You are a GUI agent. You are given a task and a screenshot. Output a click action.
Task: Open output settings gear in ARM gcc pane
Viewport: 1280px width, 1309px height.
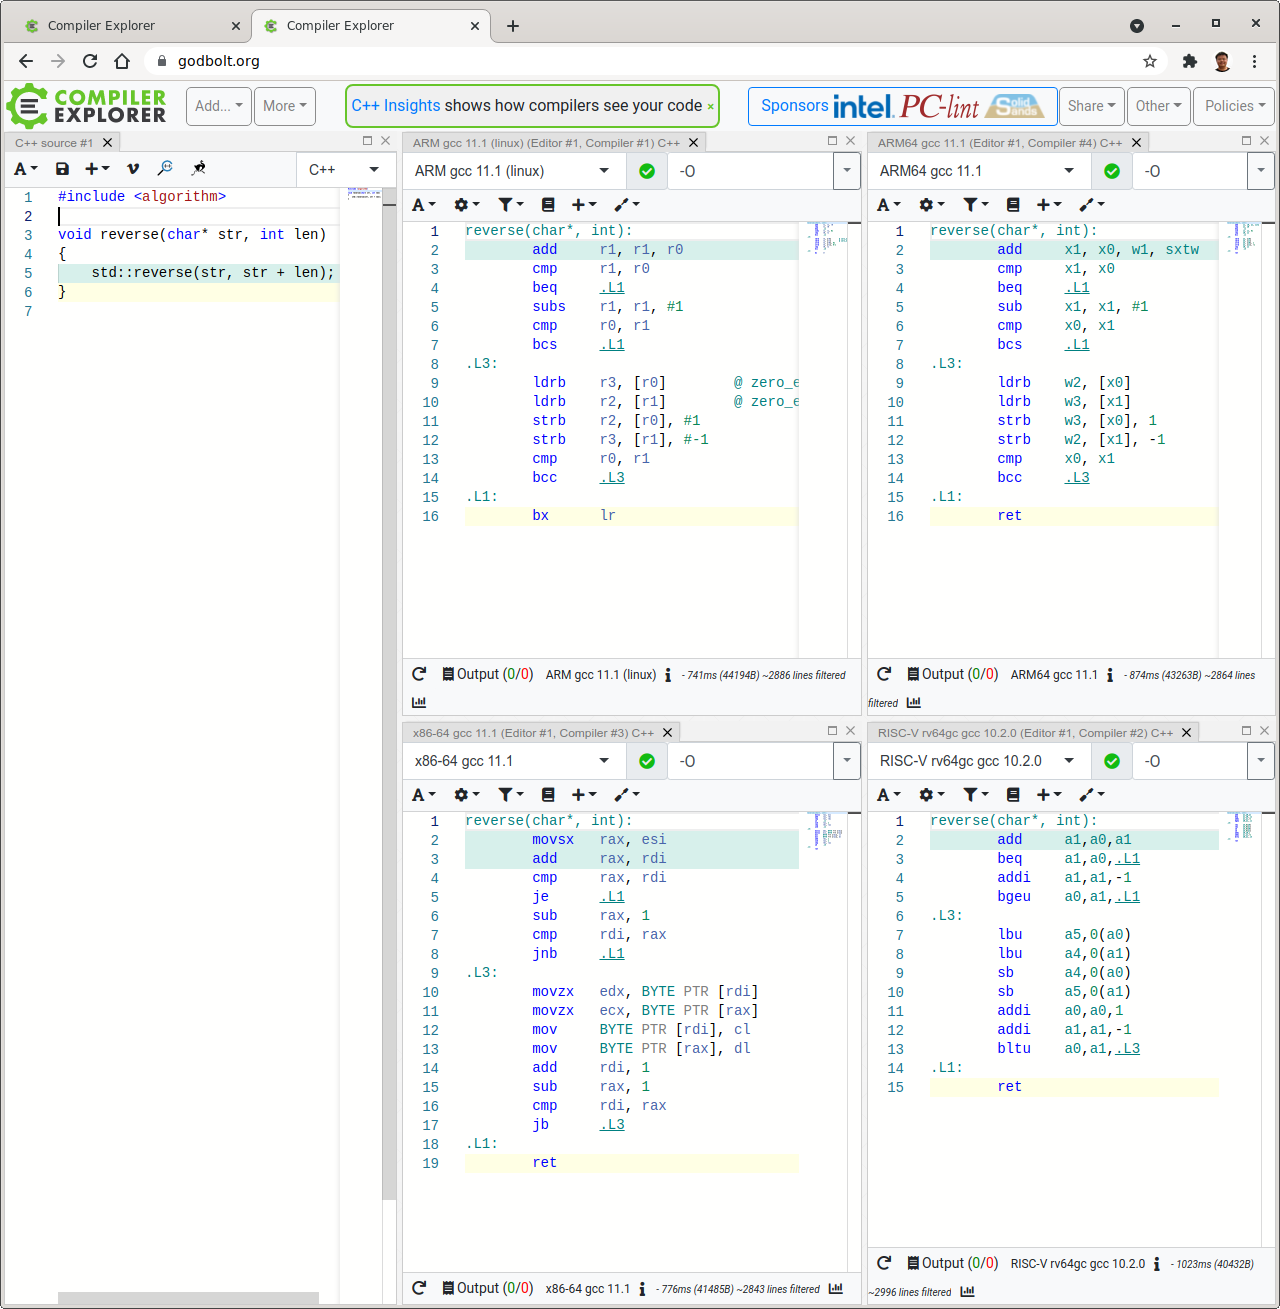tap(466, 204)
